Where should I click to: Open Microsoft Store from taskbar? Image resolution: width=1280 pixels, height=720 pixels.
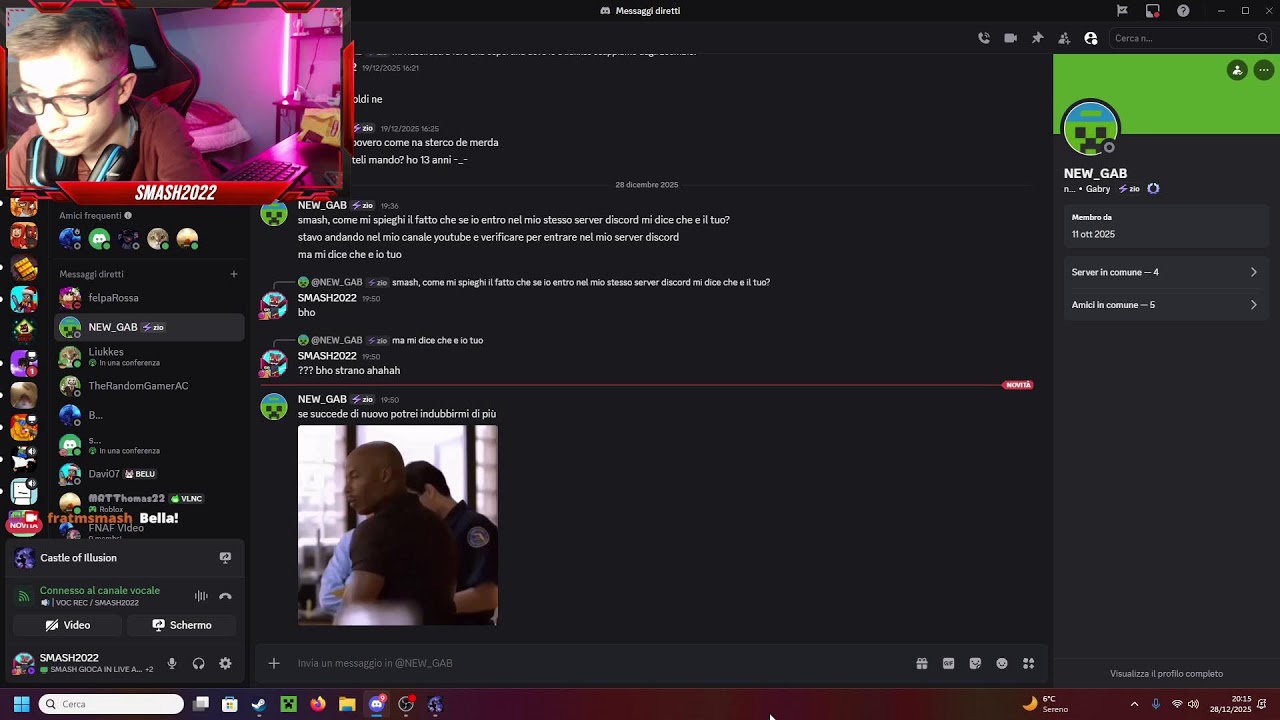tap(230, 704)
